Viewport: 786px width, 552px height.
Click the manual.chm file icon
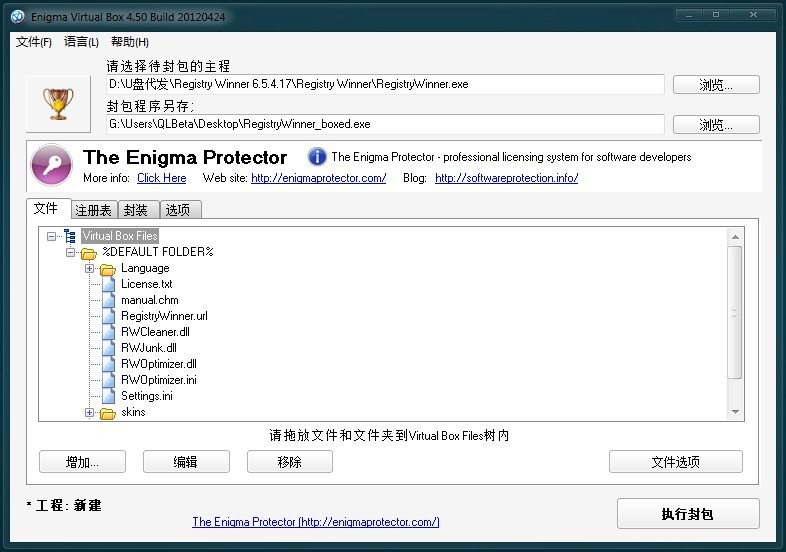click(x=108, y=300)
